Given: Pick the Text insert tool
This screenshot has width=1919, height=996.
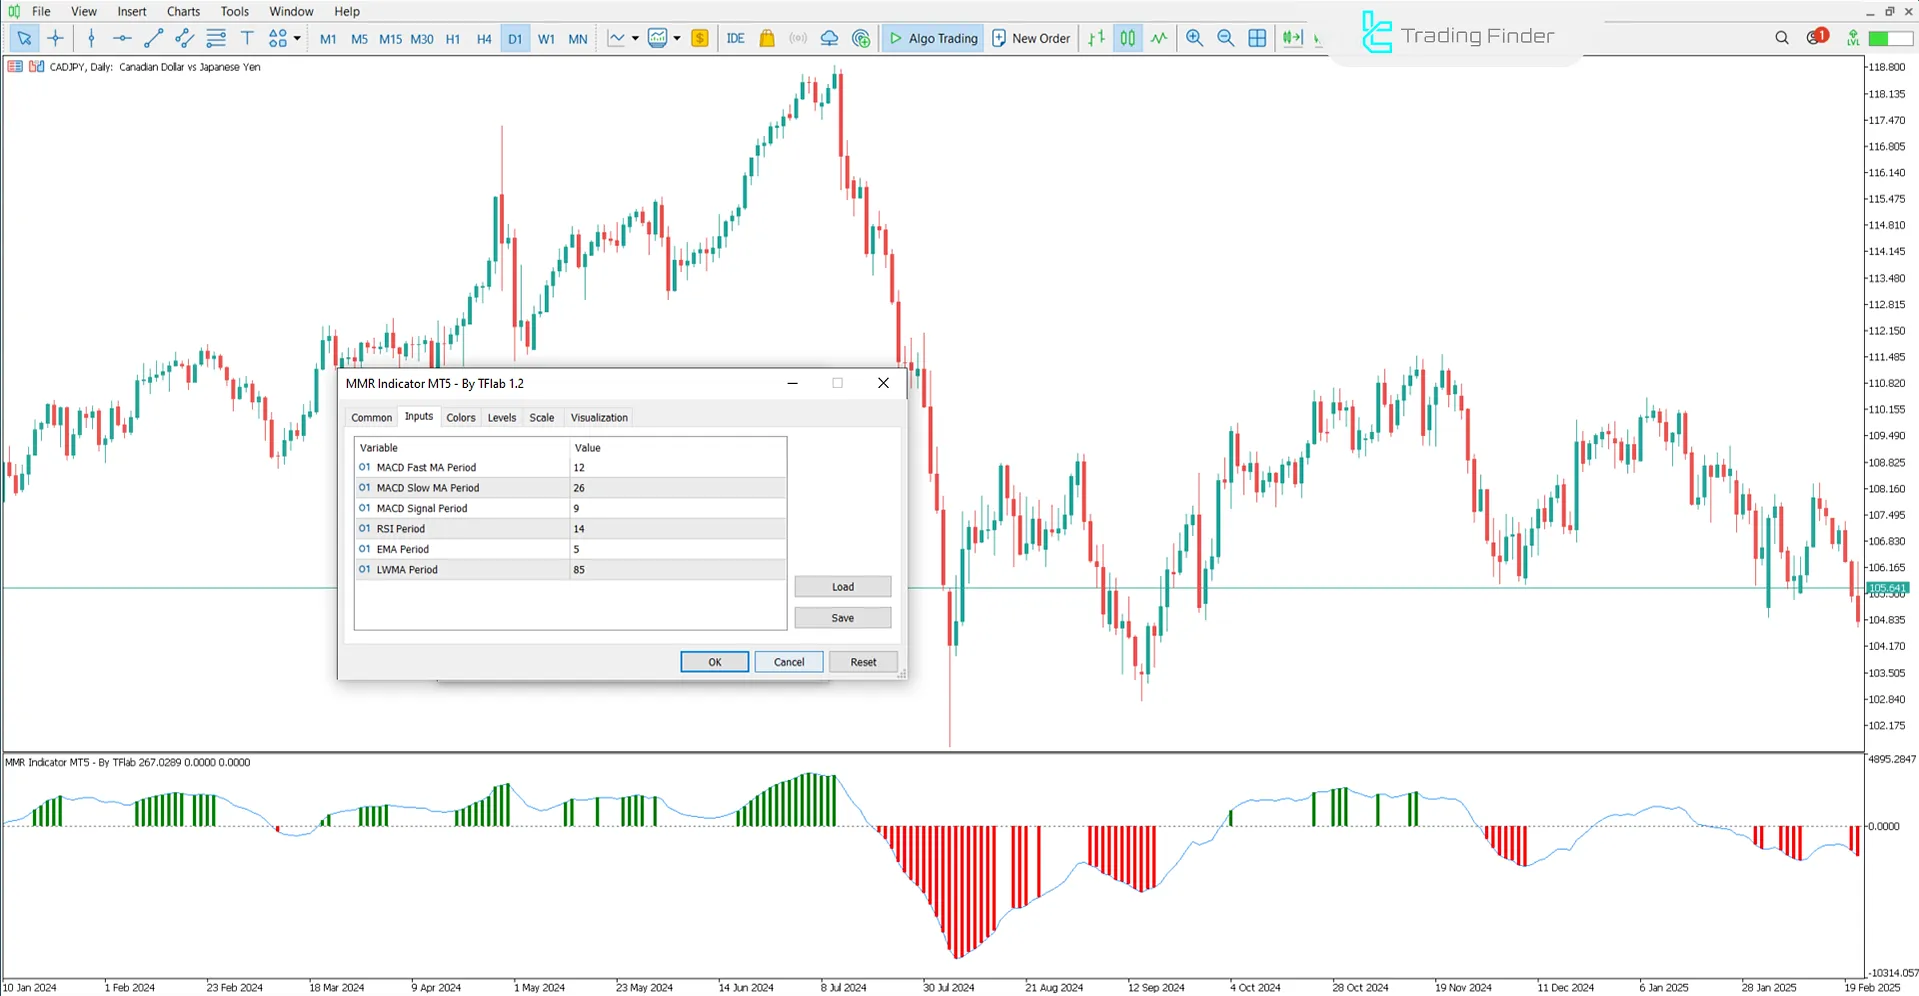Looking at the screenshot, I should pos(247,38).
